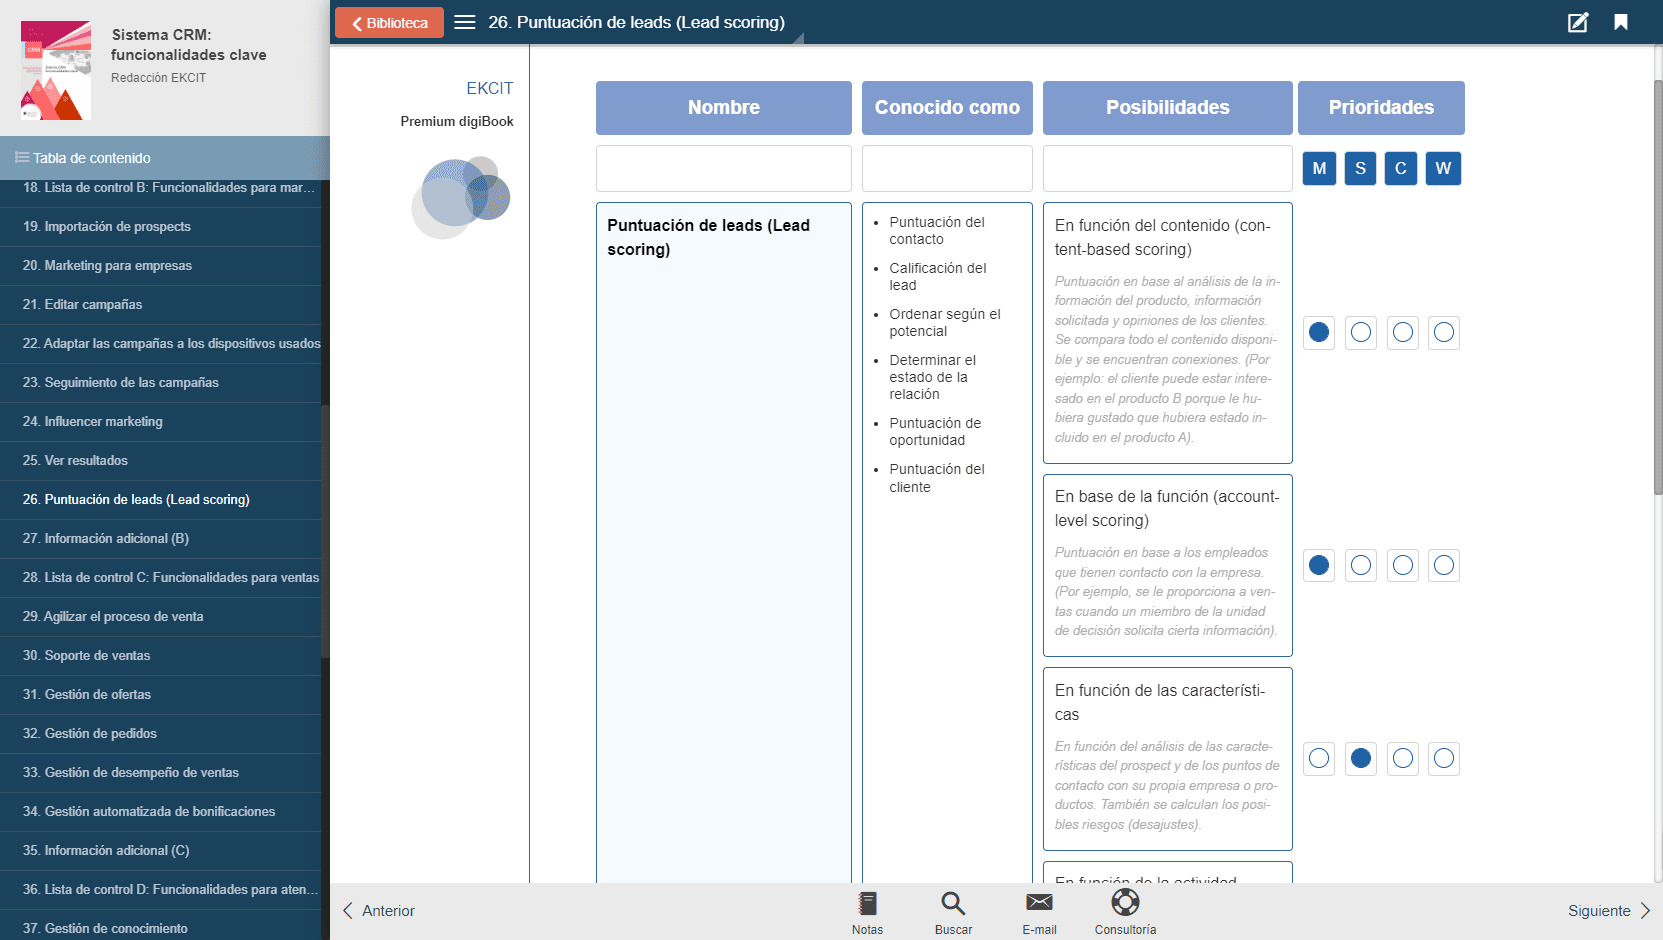1663x940 pixels.
Task: Select M priority for content-based scoring
Action: click(1319, 332)
